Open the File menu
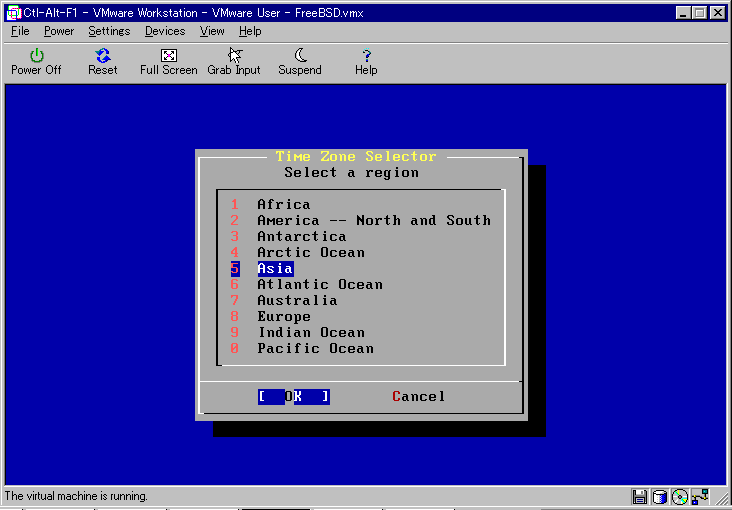 pos(20,31)
